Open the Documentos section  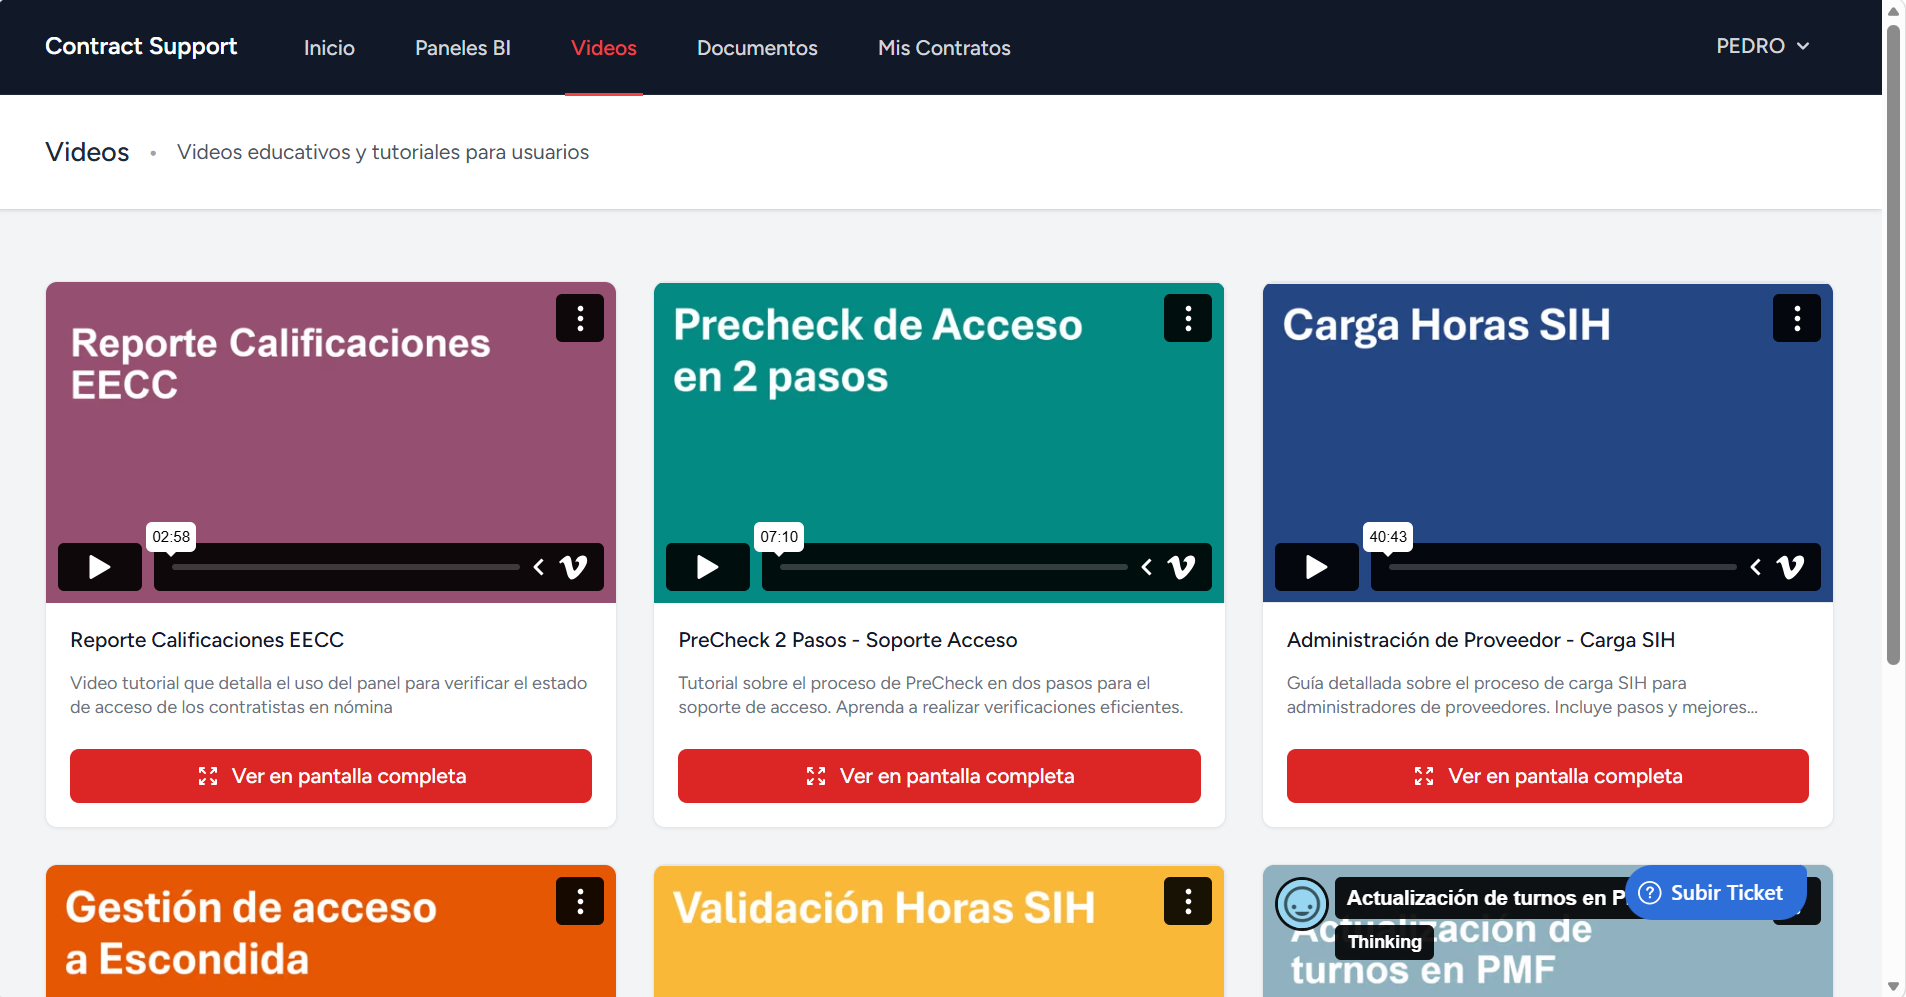click(x=757, y=48)
